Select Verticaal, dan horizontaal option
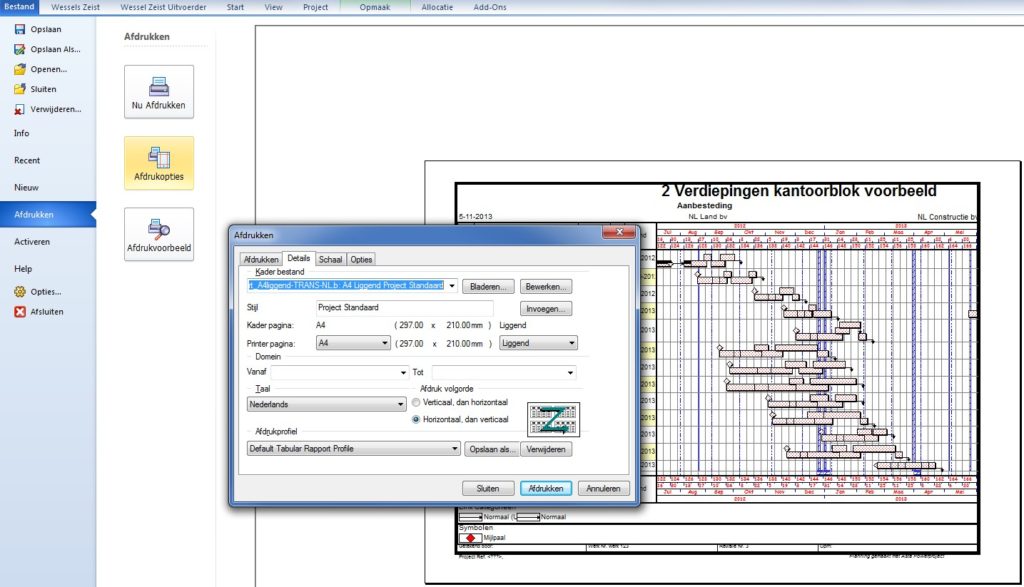This screenshot has height=587, width=1024. pyautogui.click(x=416, y=402)
